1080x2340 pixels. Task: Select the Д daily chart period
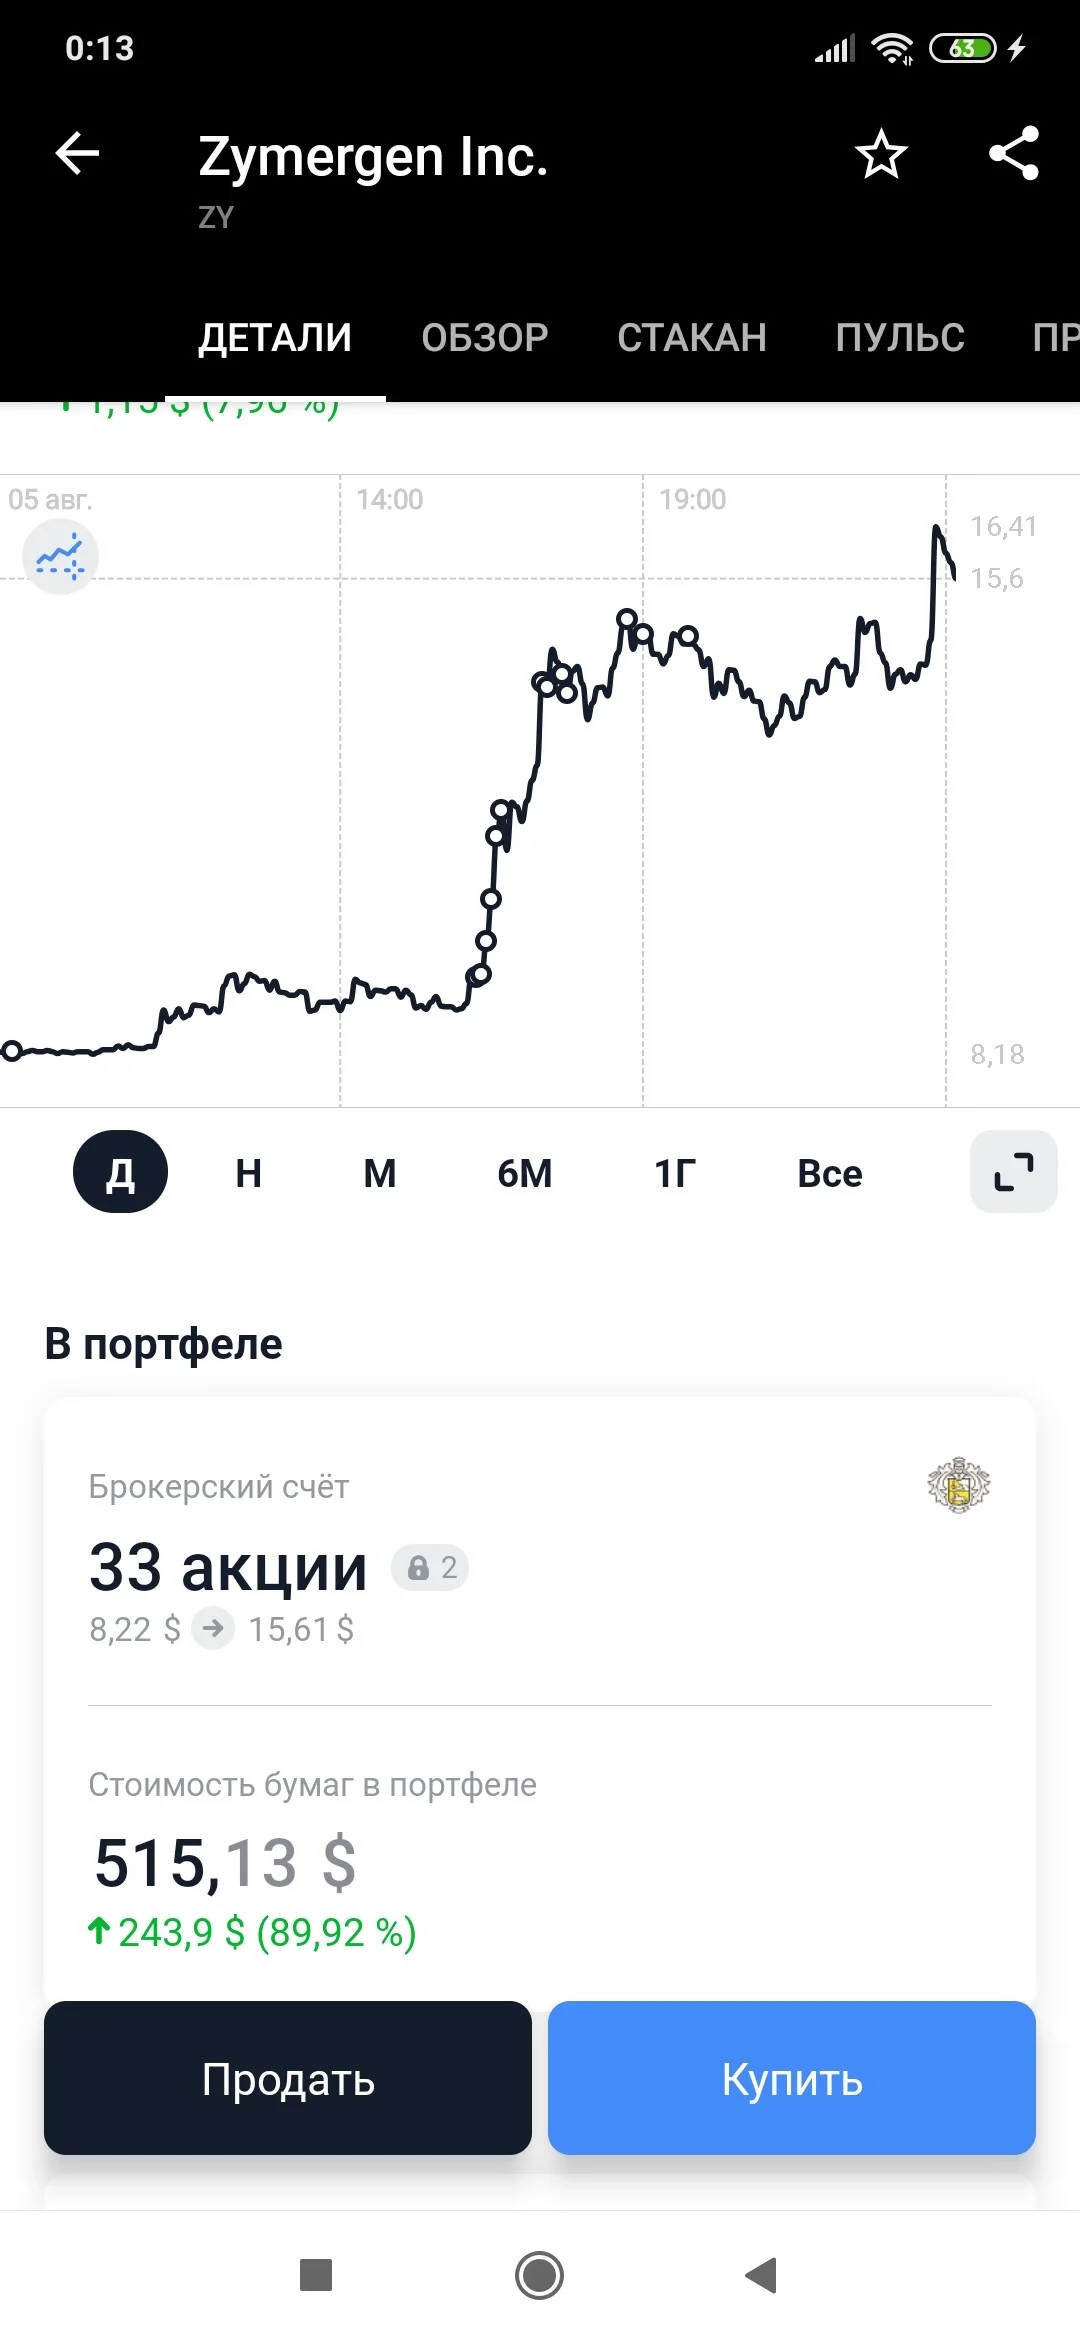(x=120, y=1172)
